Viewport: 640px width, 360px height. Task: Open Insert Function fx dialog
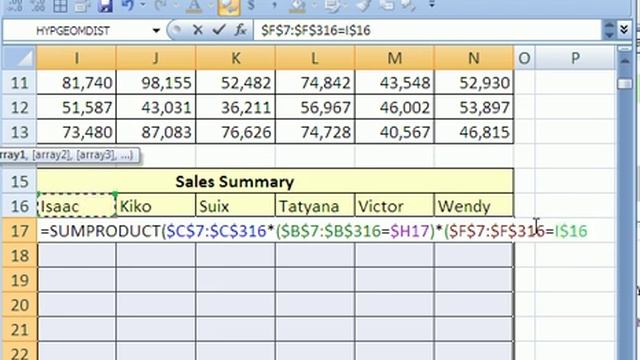[240, 30]
